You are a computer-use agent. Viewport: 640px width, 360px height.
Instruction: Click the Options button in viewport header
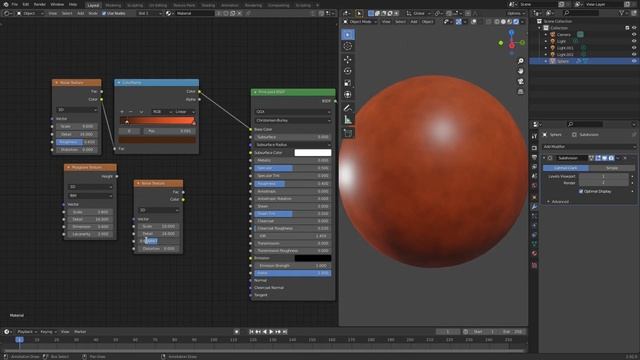click(x=515, y=13)
